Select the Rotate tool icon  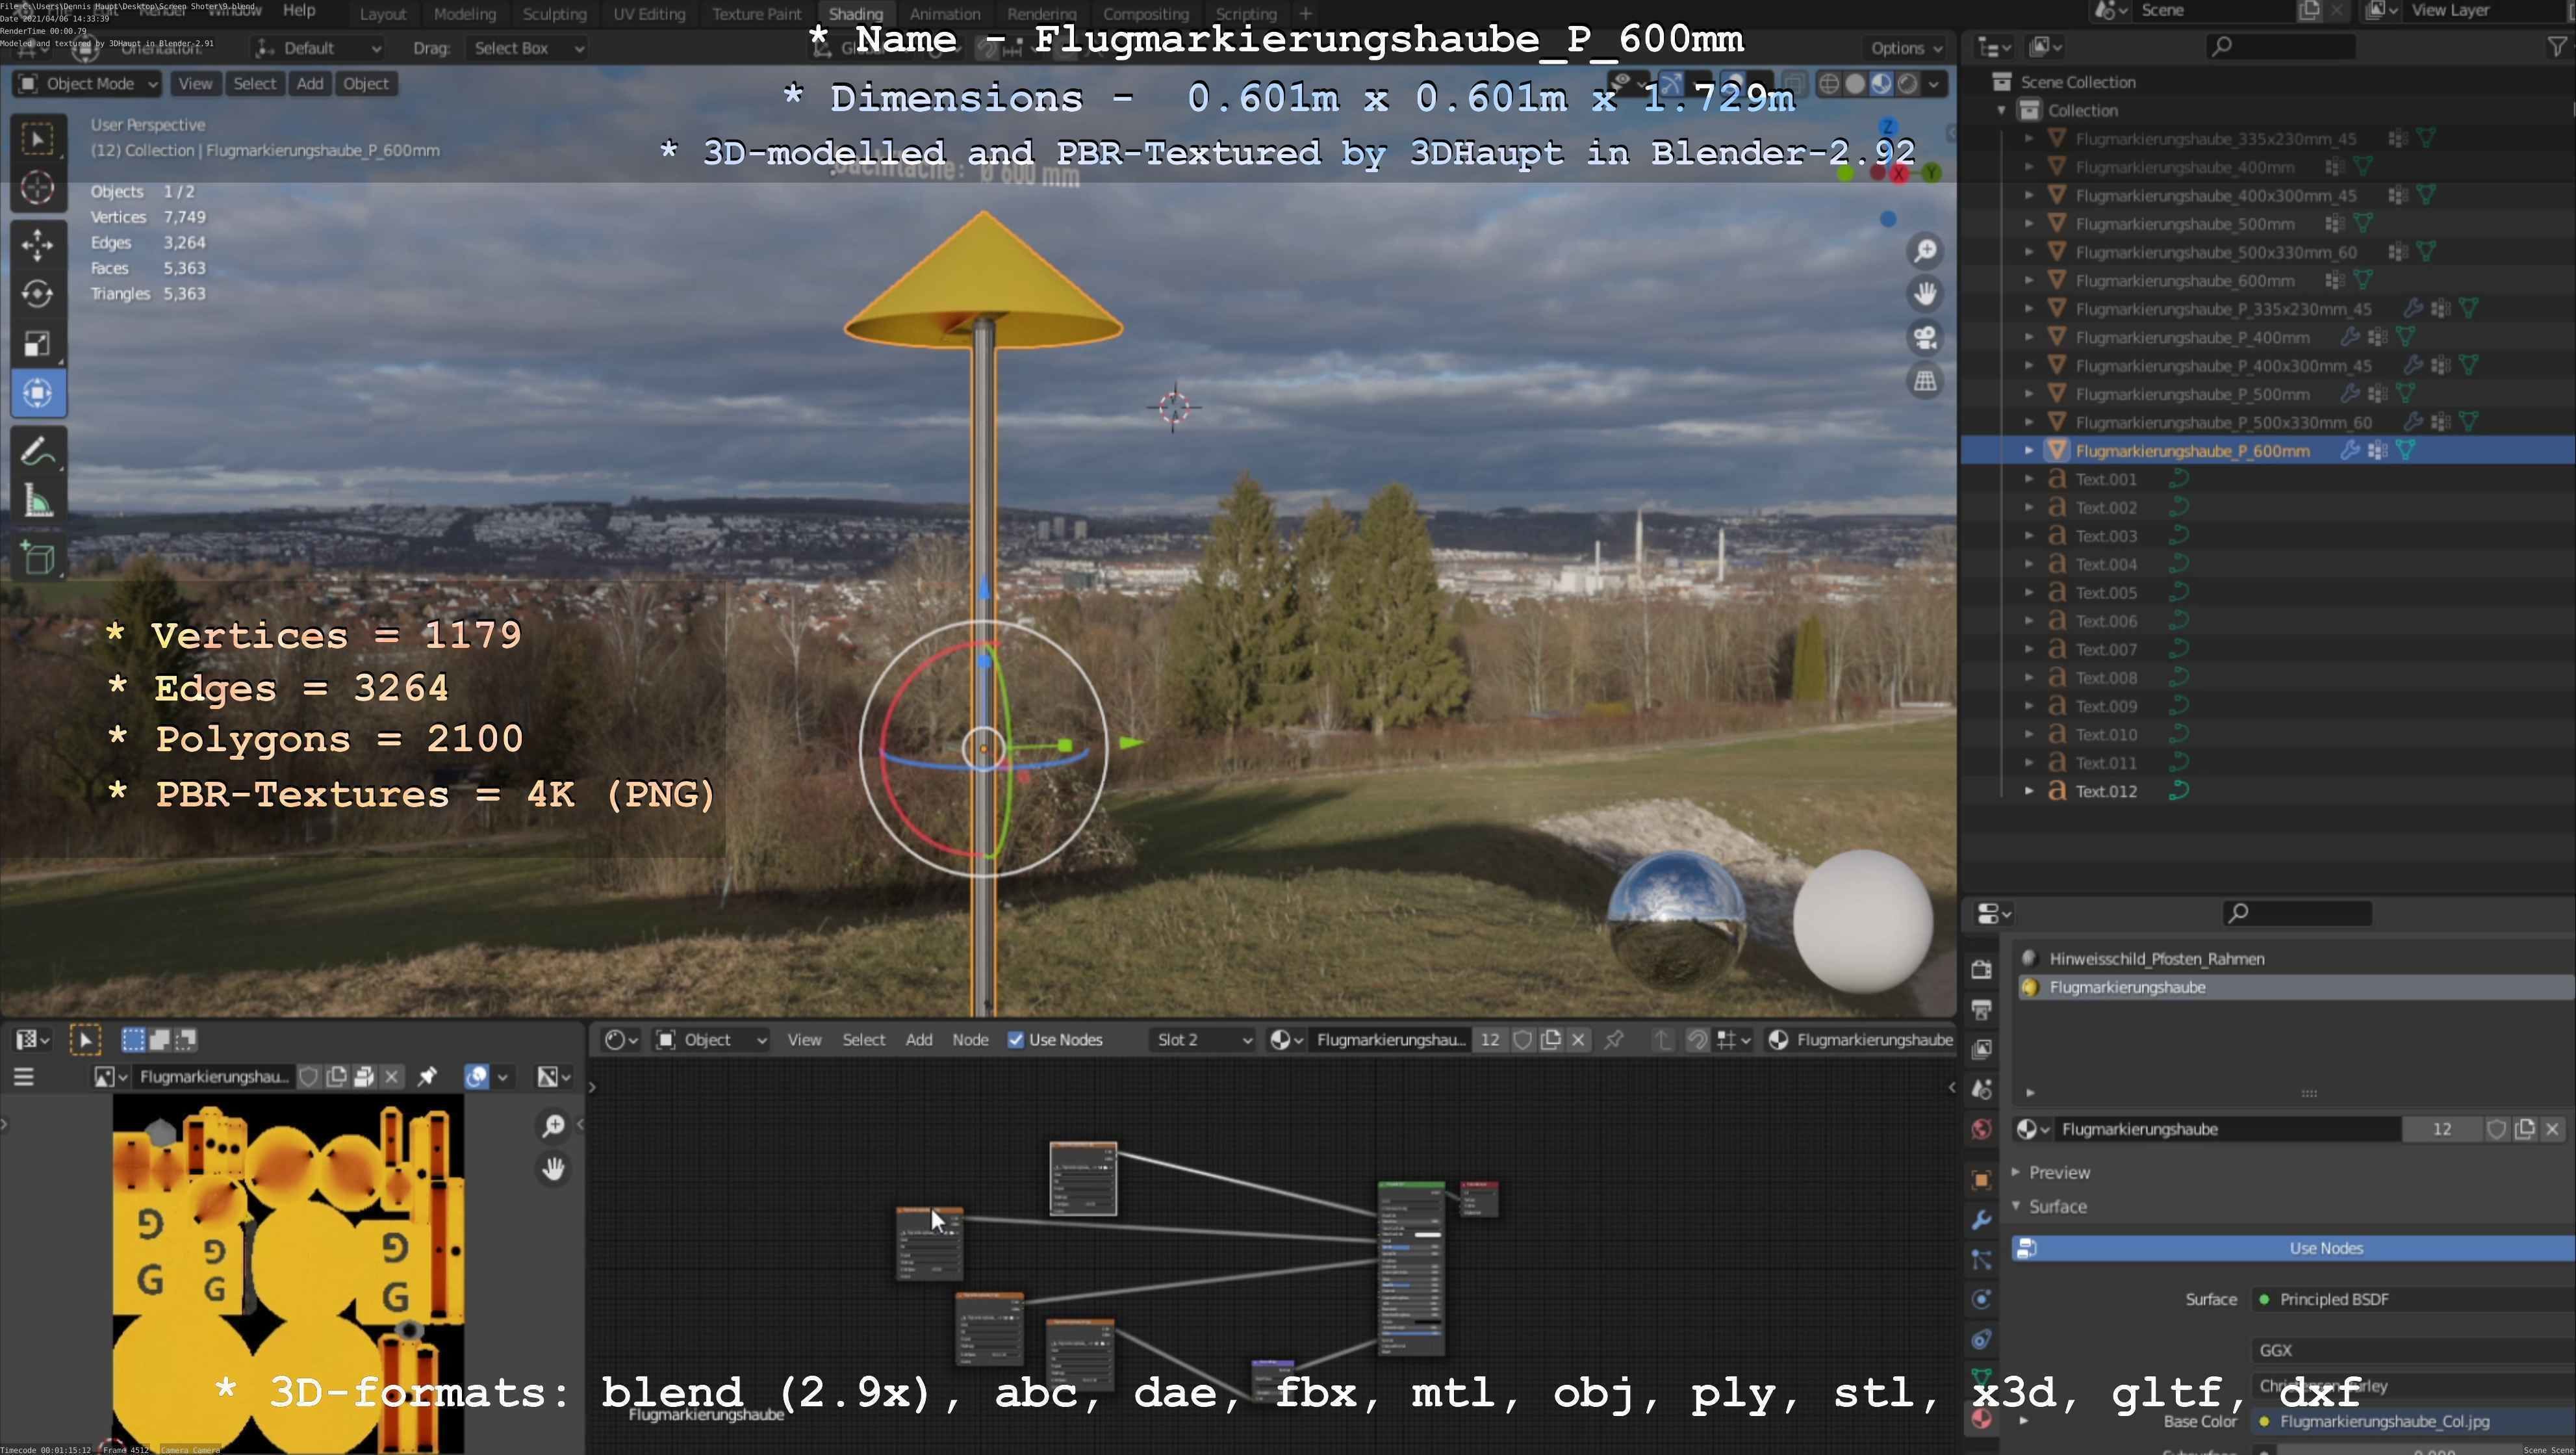(38, 294)
